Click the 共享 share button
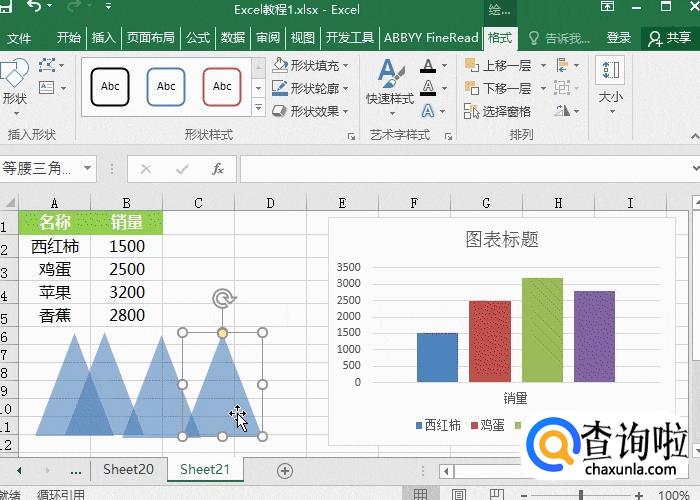 tap(671, 38)
